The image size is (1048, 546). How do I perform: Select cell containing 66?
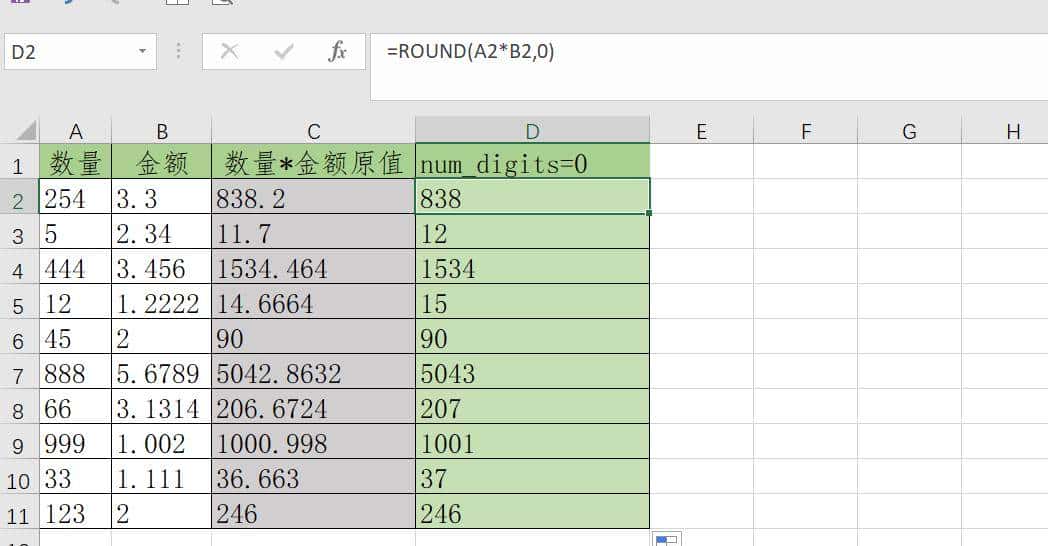click(x=76, y=406)
